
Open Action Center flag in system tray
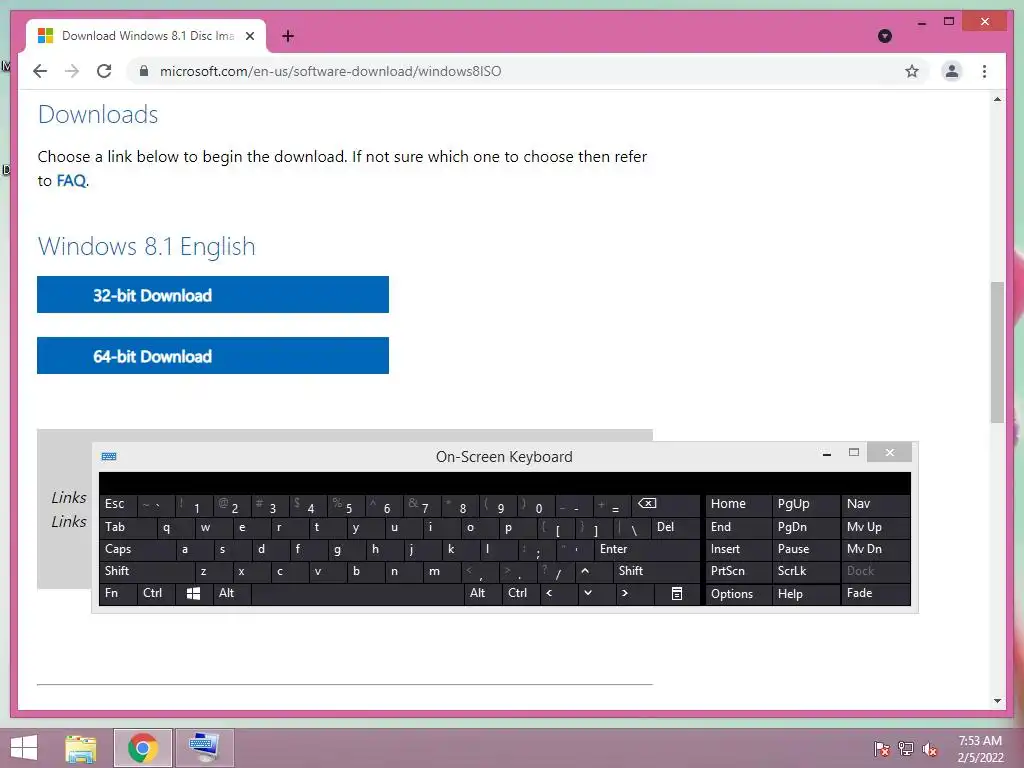[x=882, y=748]
